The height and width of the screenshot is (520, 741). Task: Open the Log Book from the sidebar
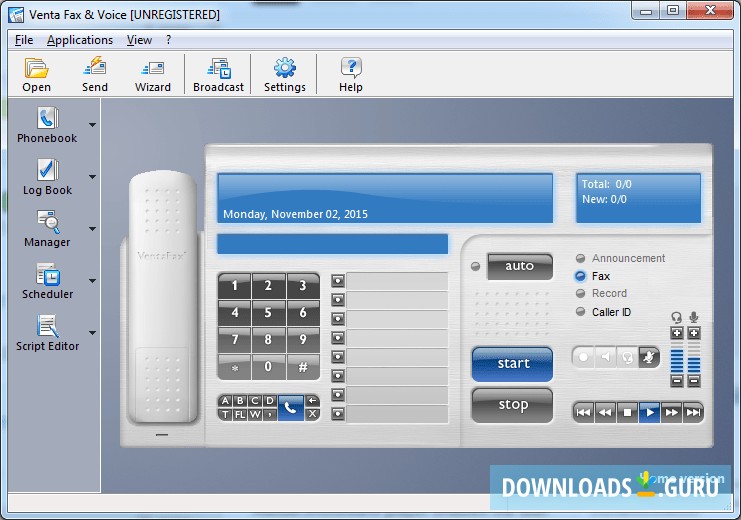click(x=47, y=177)
